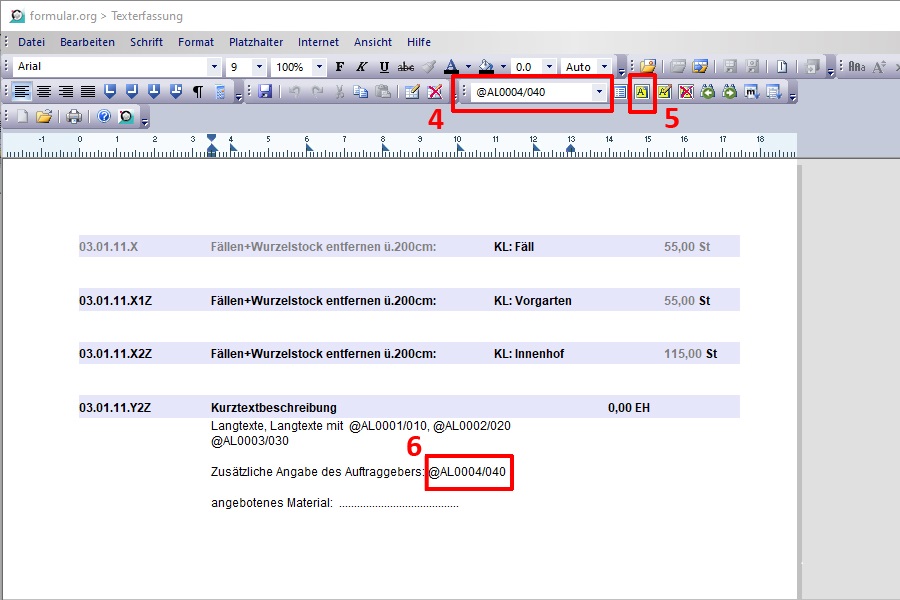
Task: Click the insert placeholder A icon
Action: coord(642,92)
